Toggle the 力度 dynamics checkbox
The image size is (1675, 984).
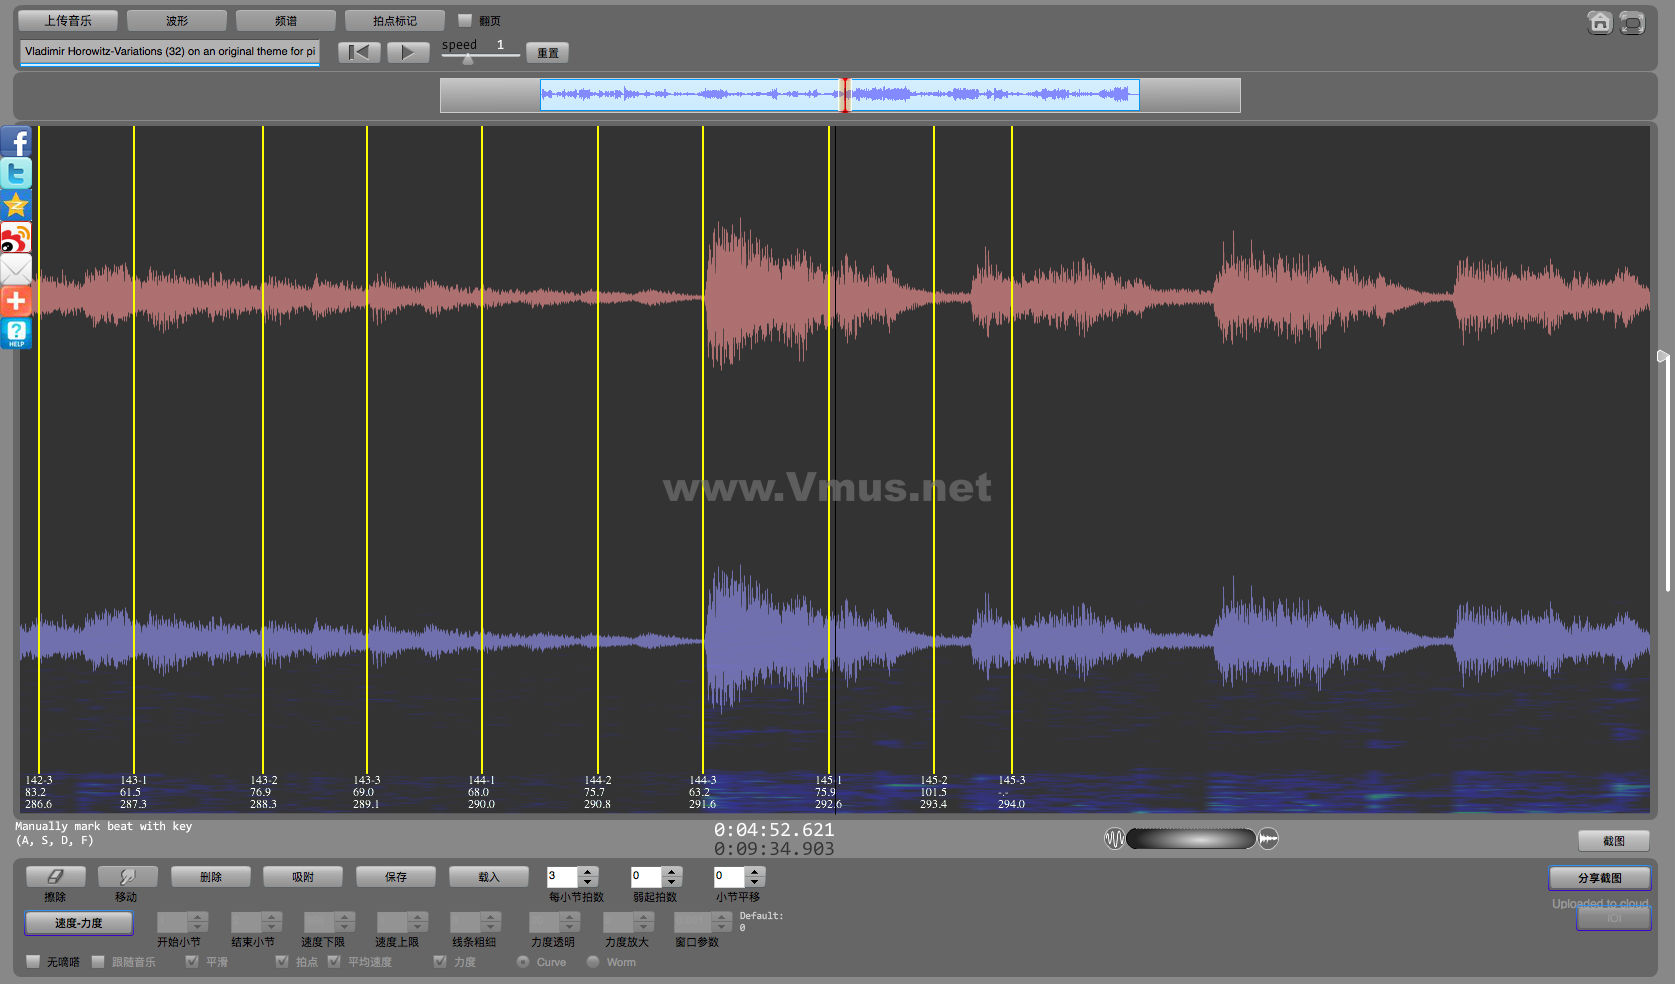(x=440, y=962)
